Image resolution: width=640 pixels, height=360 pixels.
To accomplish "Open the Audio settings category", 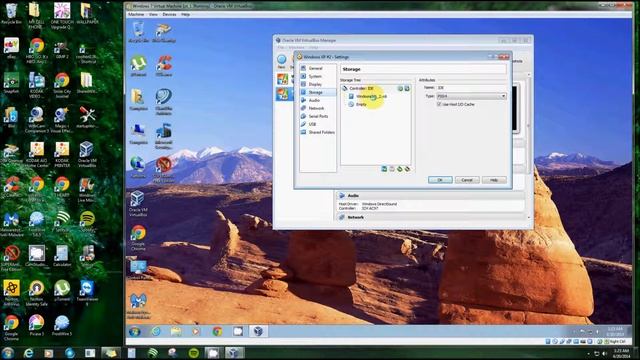I will (314, 100).
